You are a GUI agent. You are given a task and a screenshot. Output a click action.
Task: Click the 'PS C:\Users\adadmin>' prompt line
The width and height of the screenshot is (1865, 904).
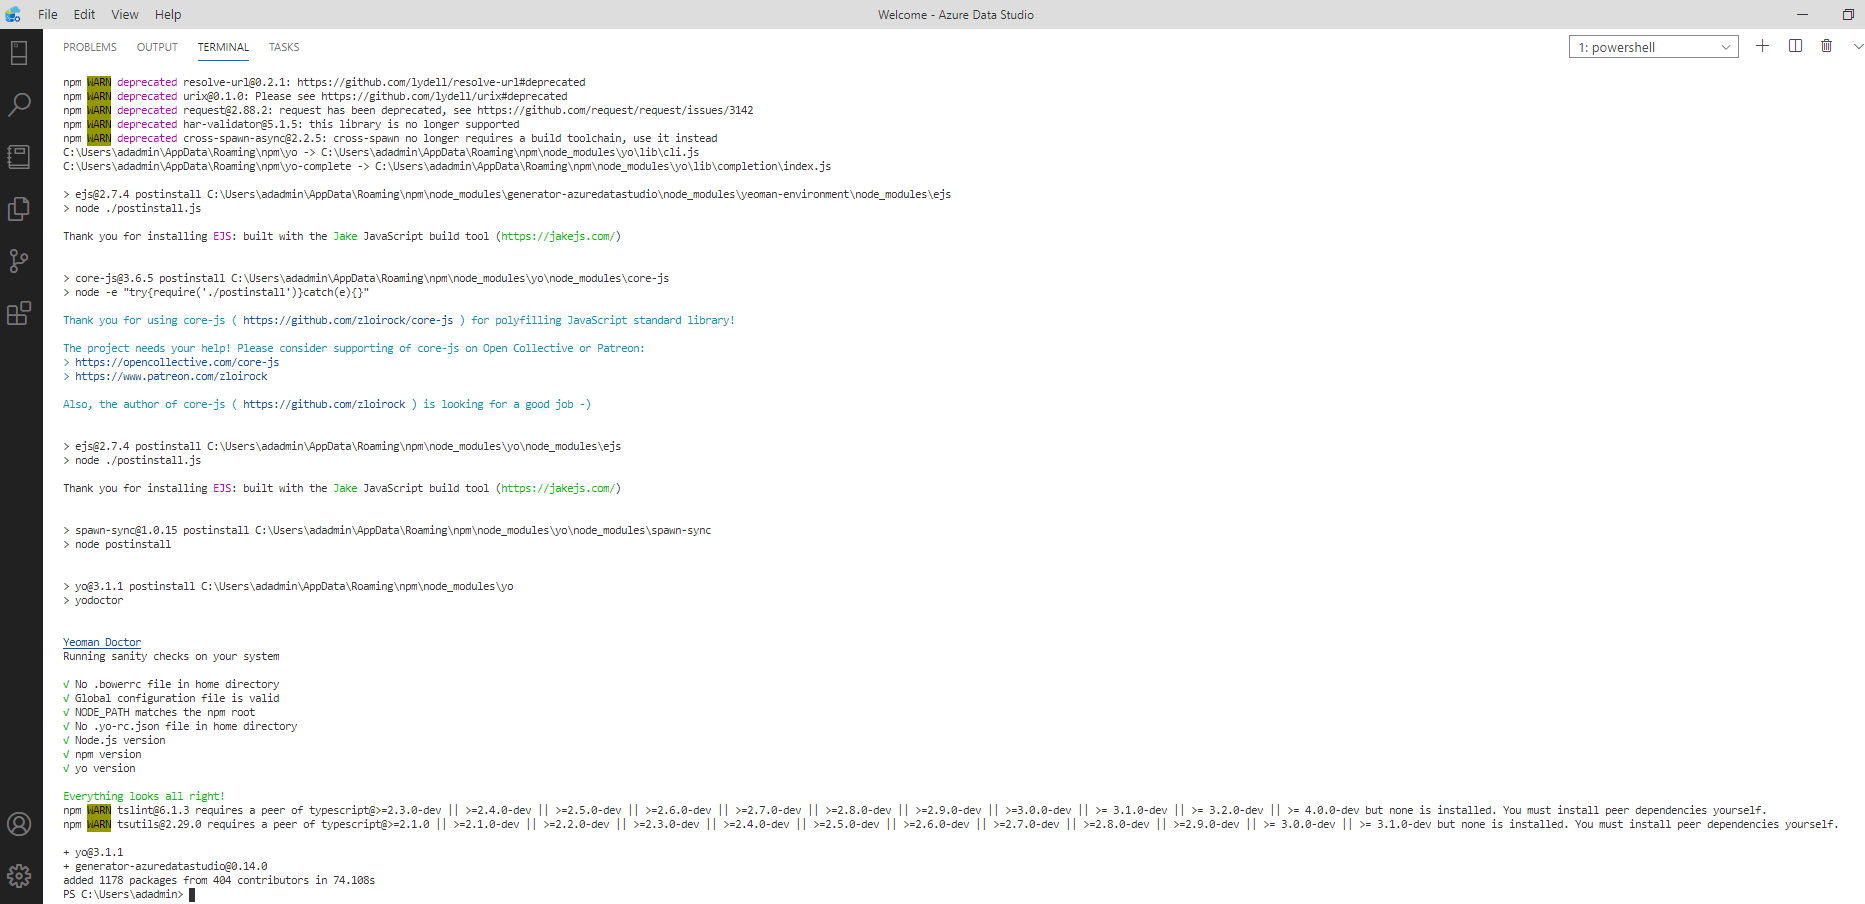pos(123,894)
